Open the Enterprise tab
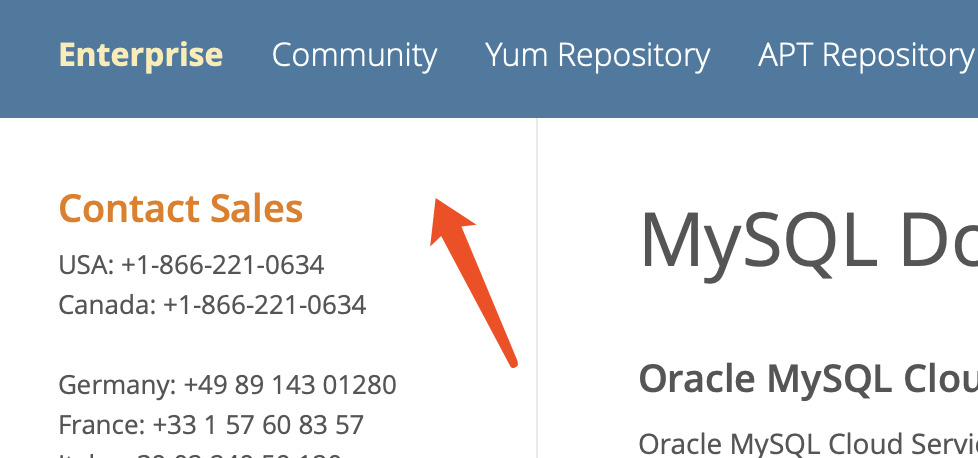 (x=140, y=54)
